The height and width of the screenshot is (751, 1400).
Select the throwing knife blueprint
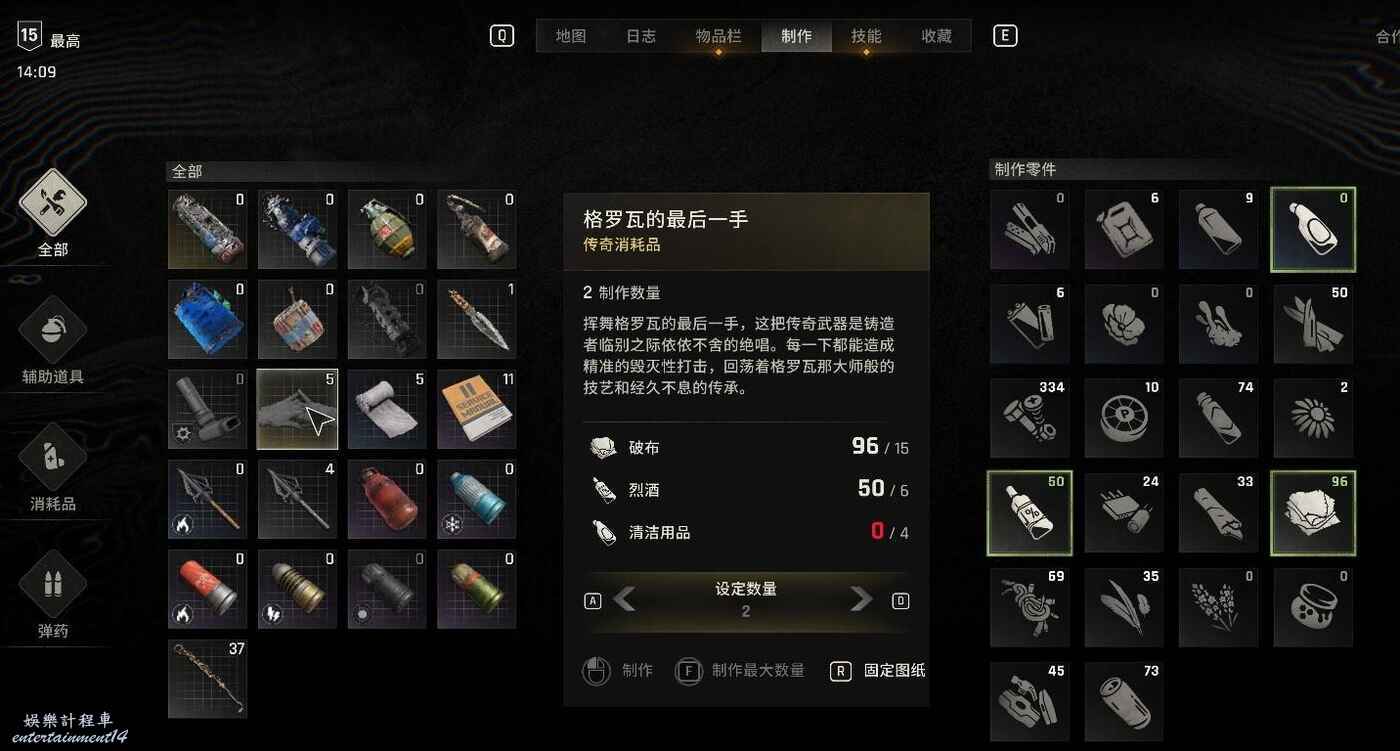pyautogui.click(x=477, y=319)
